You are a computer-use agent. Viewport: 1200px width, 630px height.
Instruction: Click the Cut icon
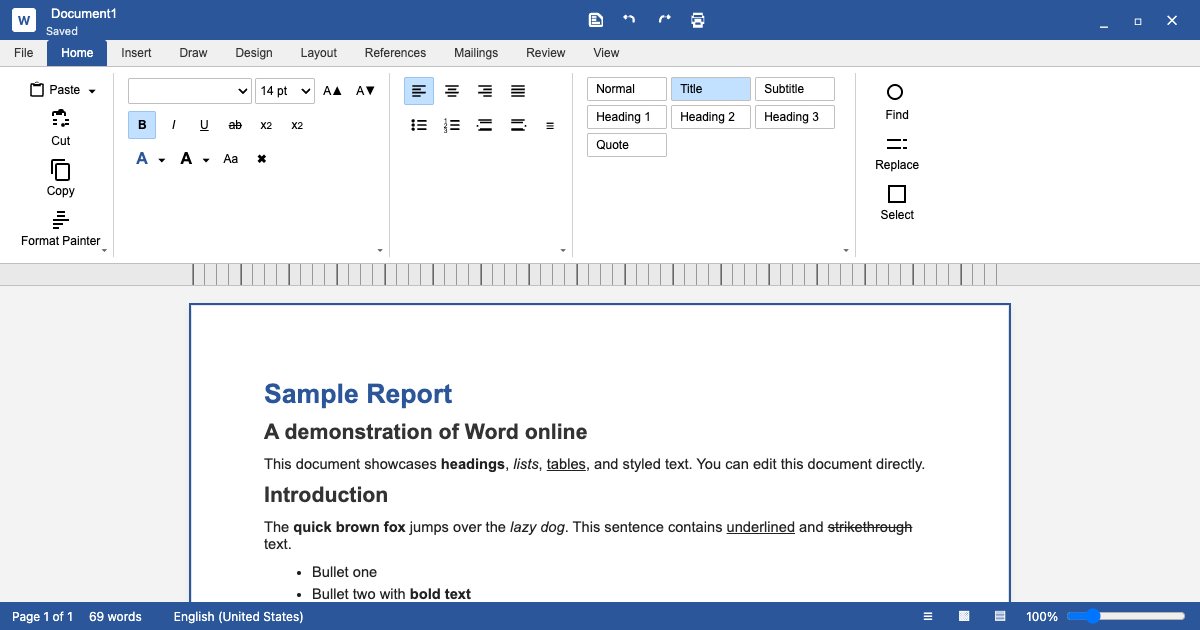[x=61, y=118]
